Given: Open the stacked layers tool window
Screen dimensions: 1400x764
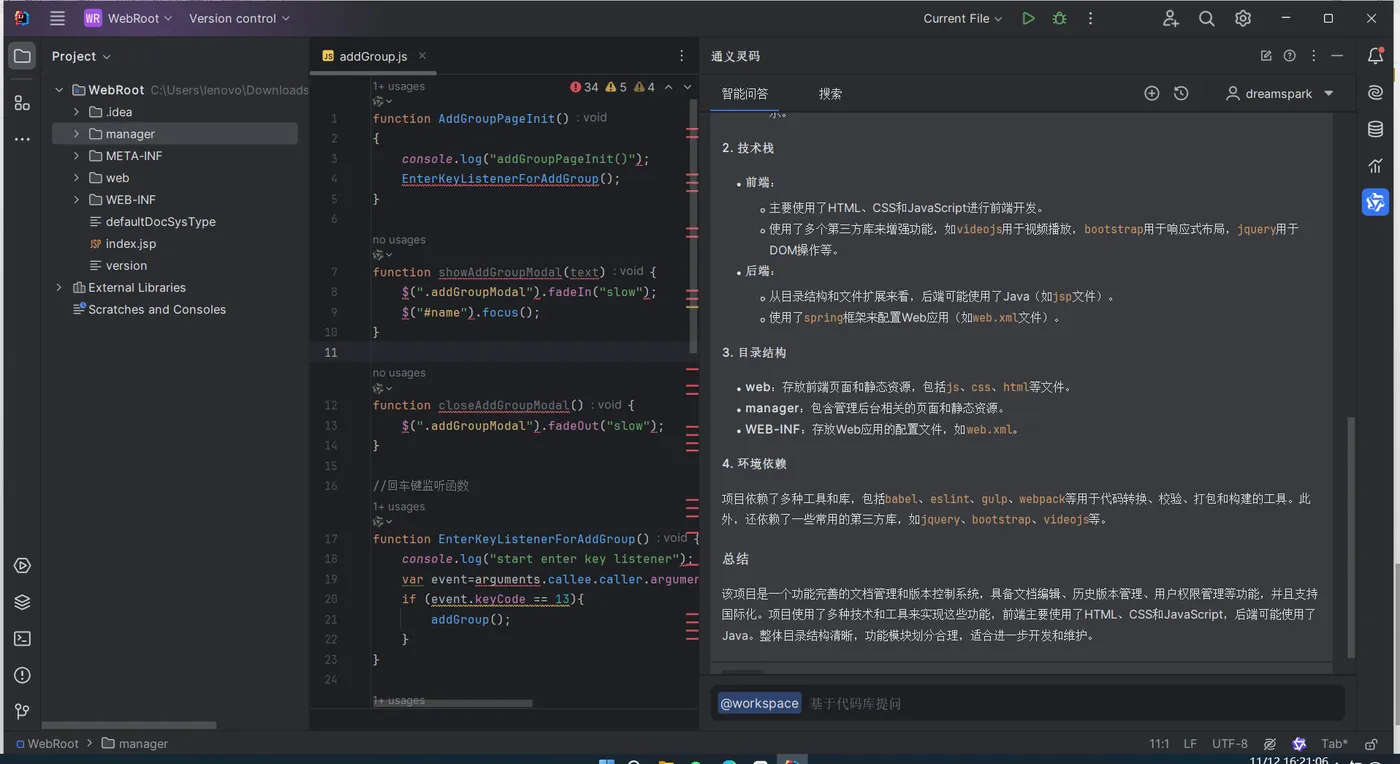Looking at the screenshot, I should coord(22,602).
